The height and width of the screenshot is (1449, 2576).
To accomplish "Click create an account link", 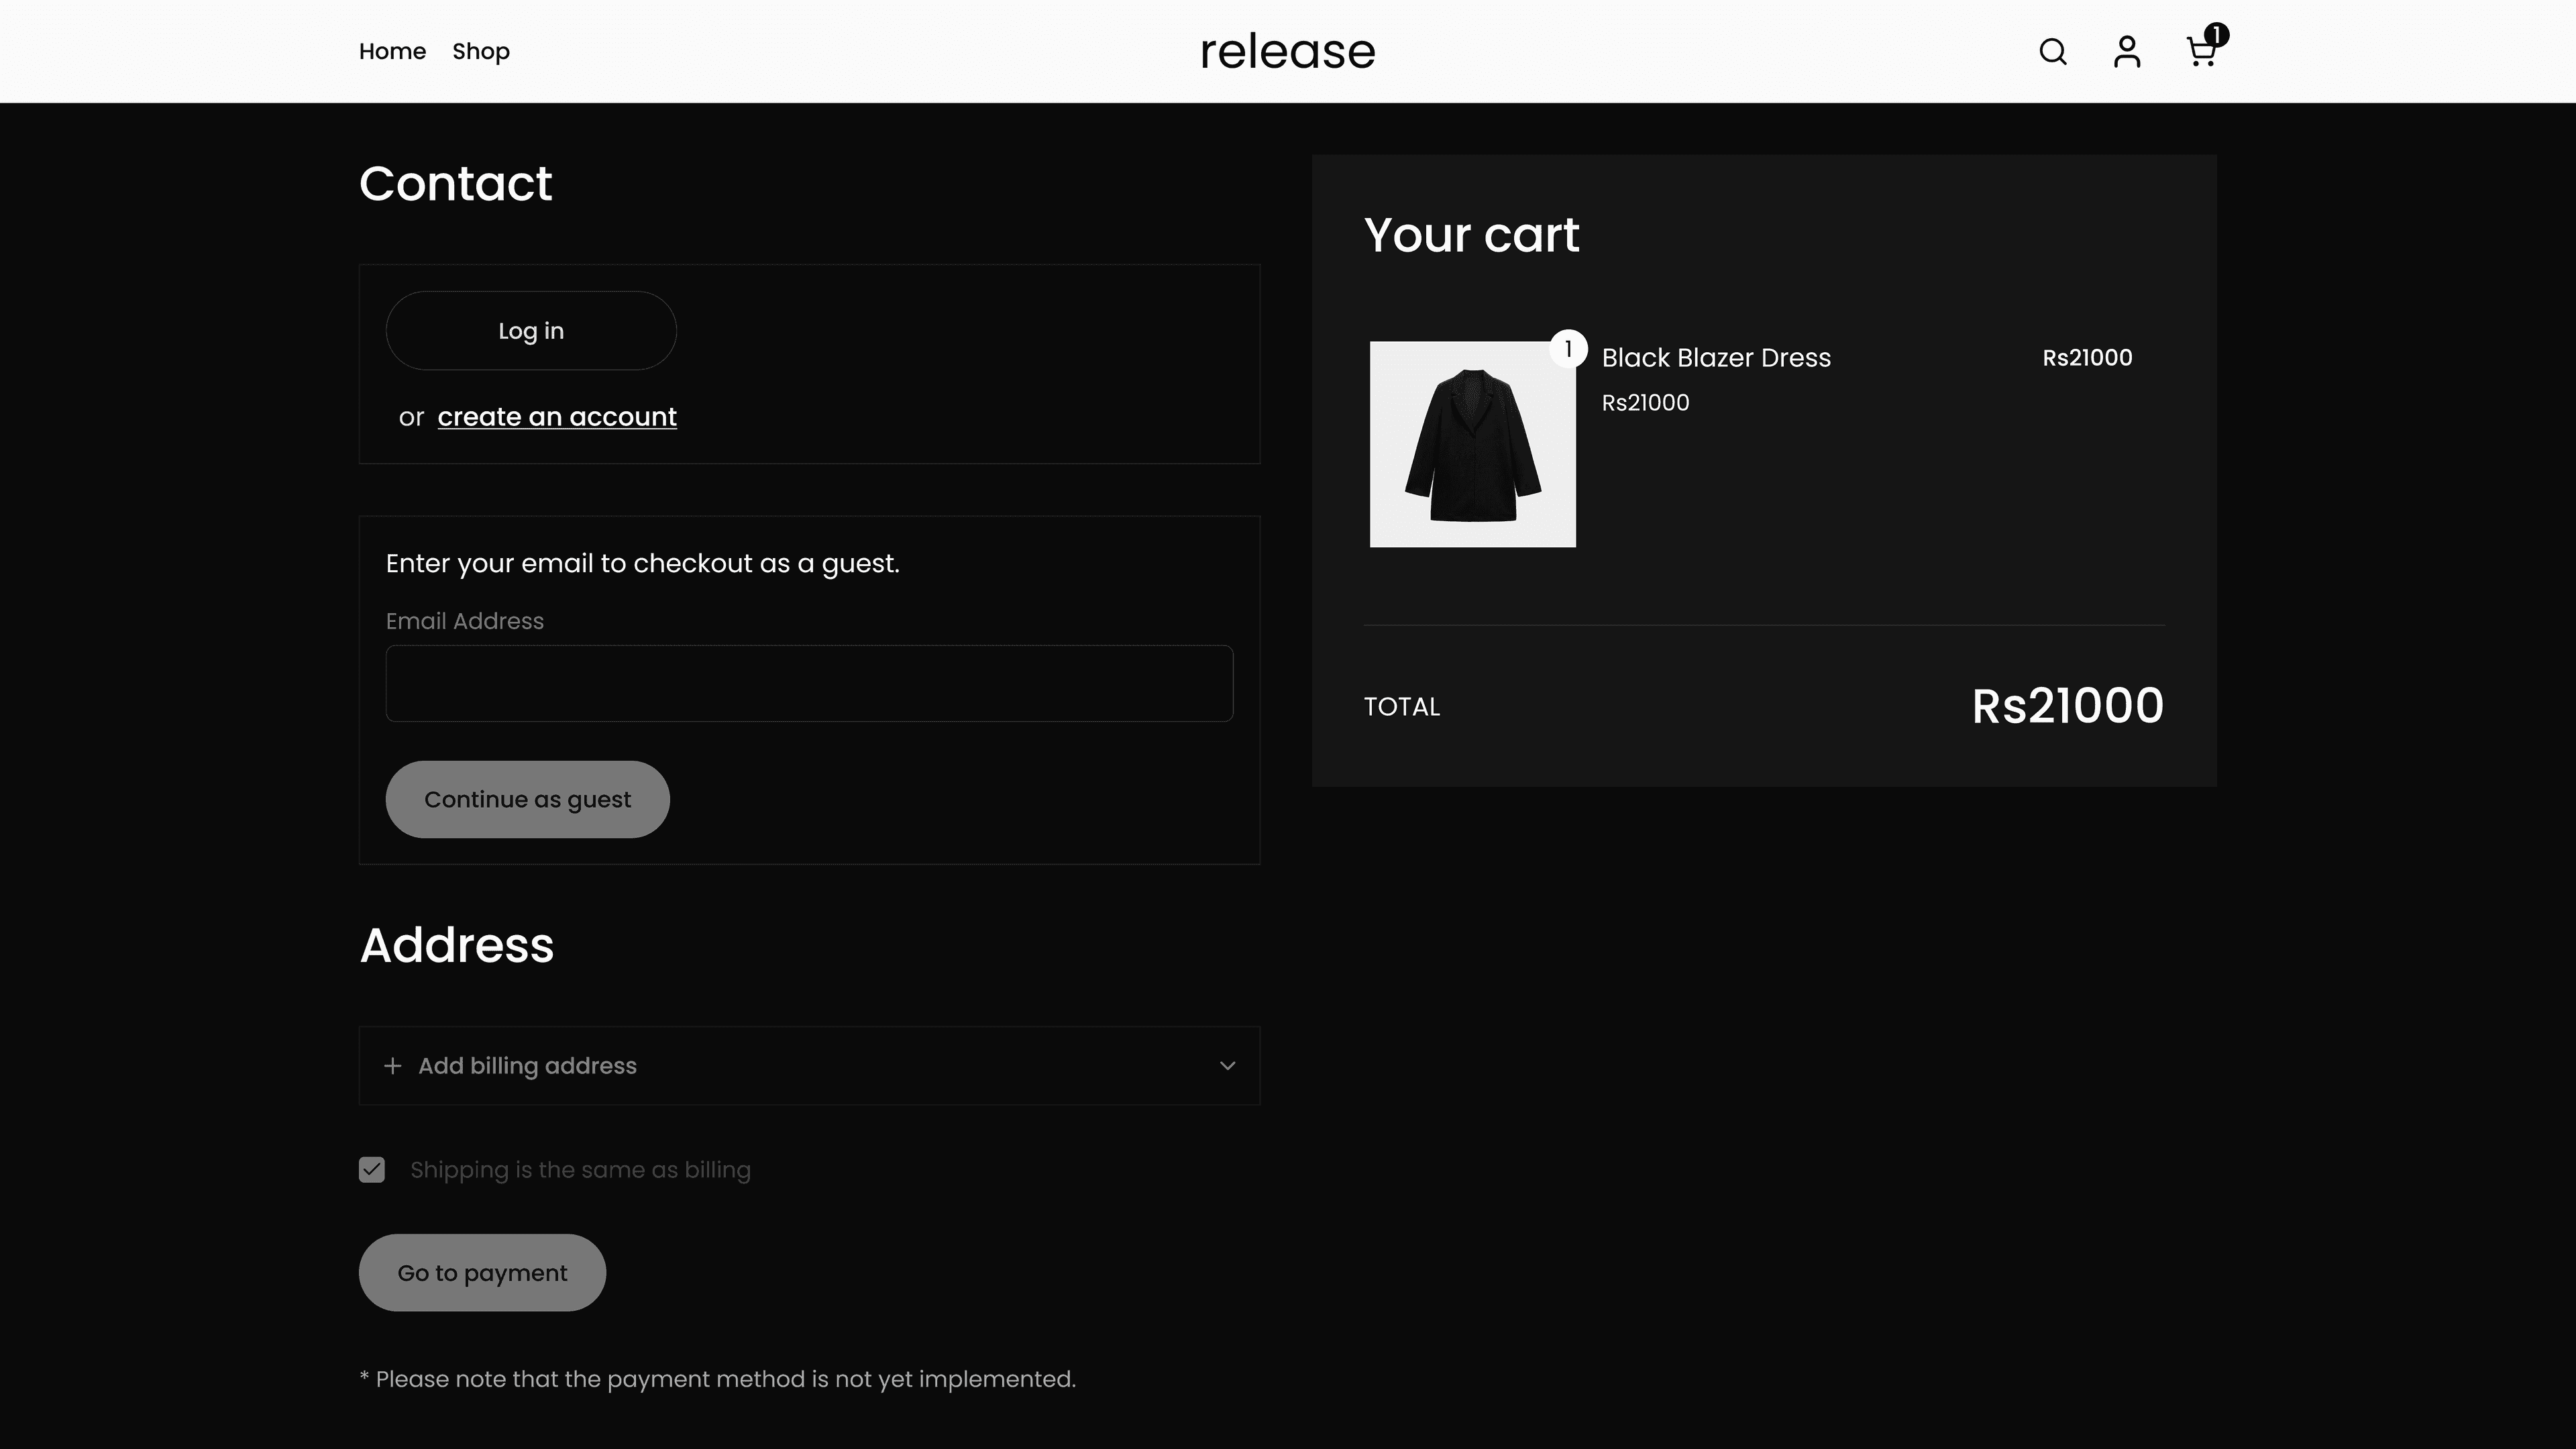I will pos(557,417).
